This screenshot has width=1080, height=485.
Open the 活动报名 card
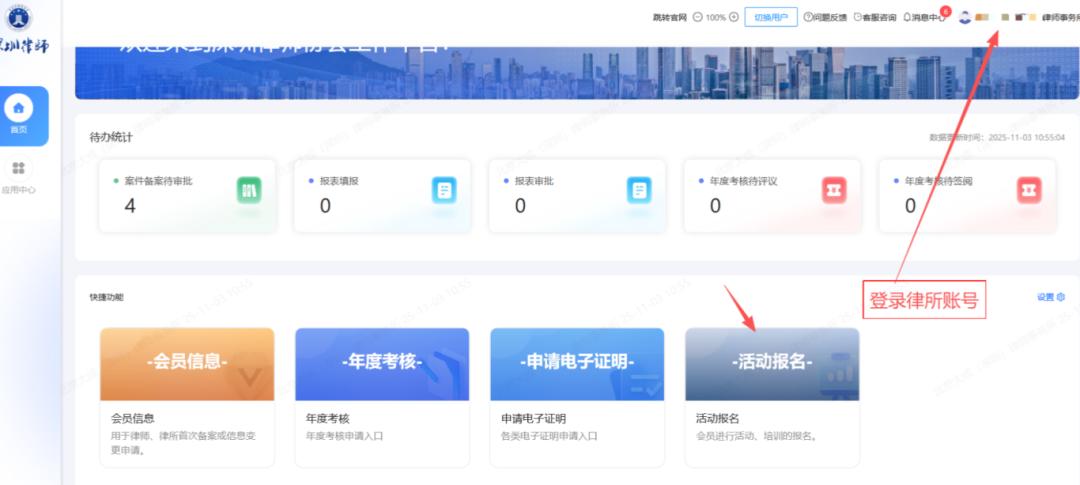[772, 396]
